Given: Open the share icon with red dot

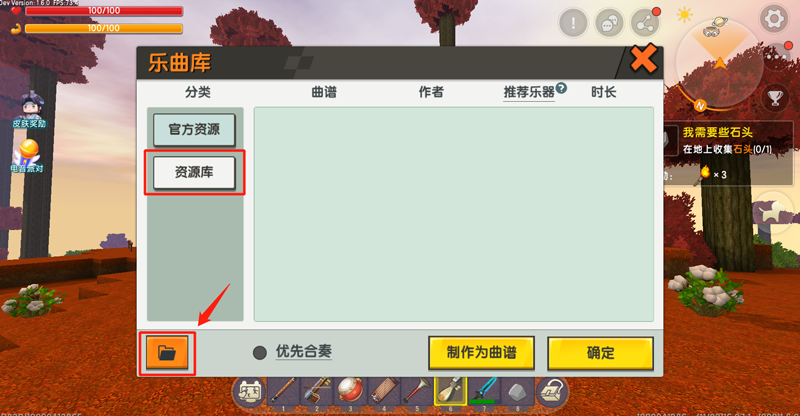Looking at the screenshot, I should [x=645, y=23].
